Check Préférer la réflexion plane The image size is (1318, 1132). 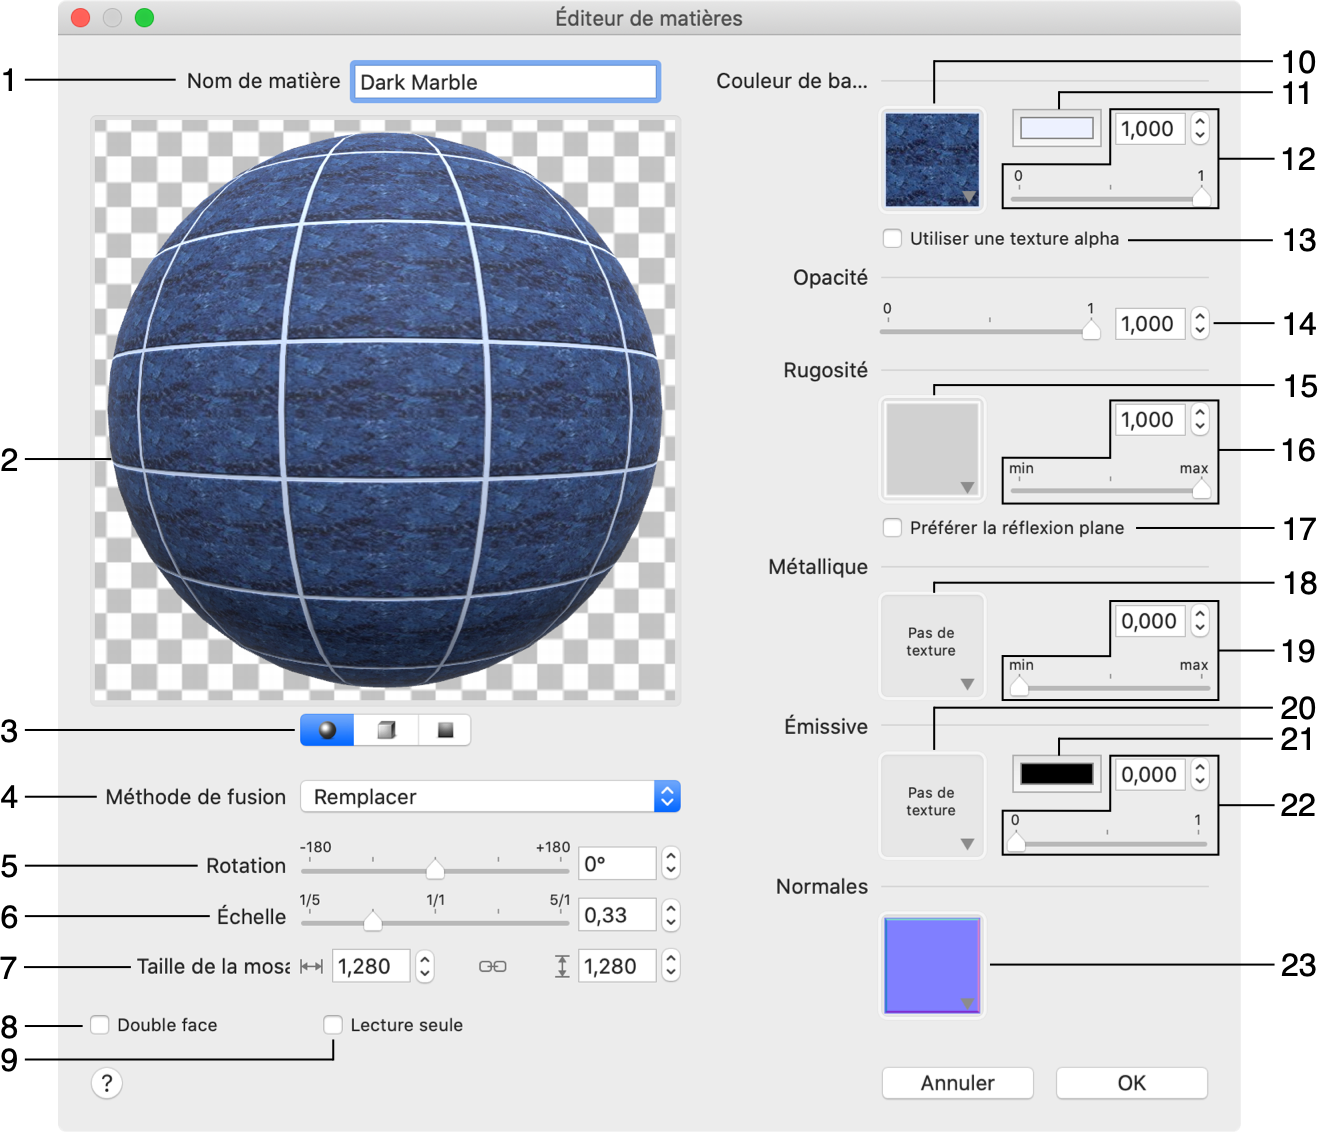coord(892,528)
